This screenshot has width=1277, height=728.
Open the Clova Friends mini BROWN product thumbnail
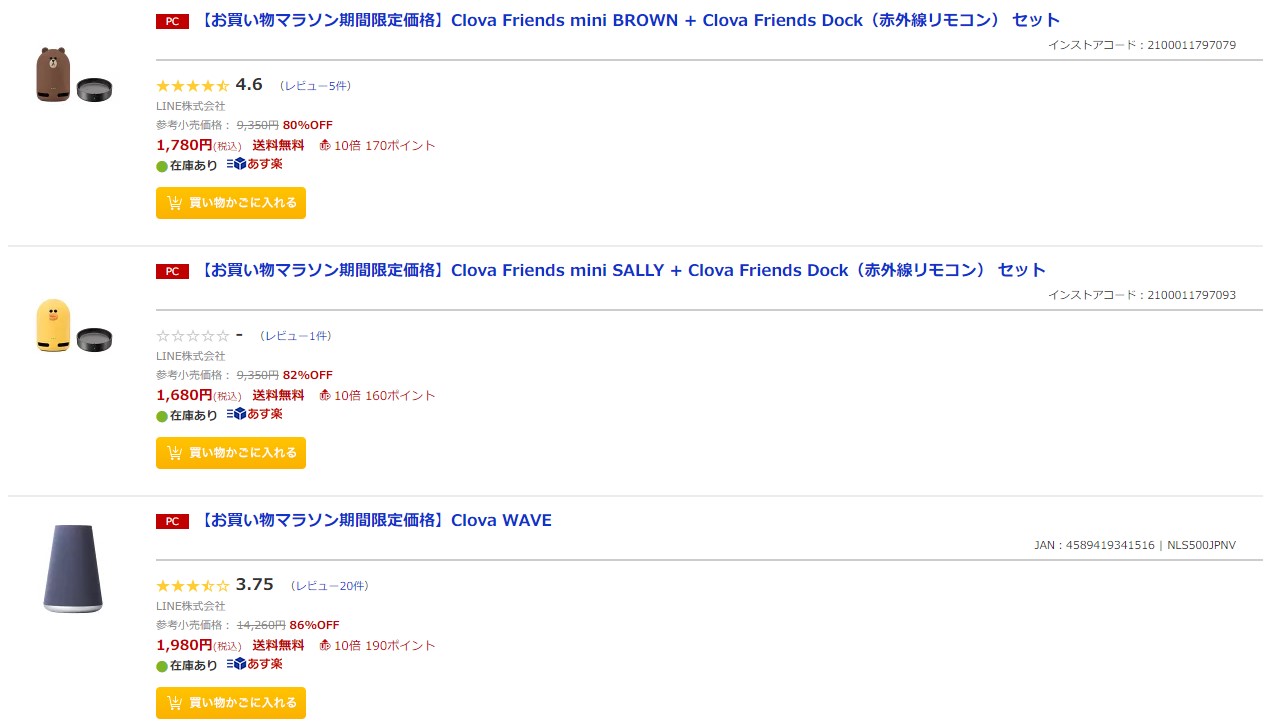tap(74, 75)
